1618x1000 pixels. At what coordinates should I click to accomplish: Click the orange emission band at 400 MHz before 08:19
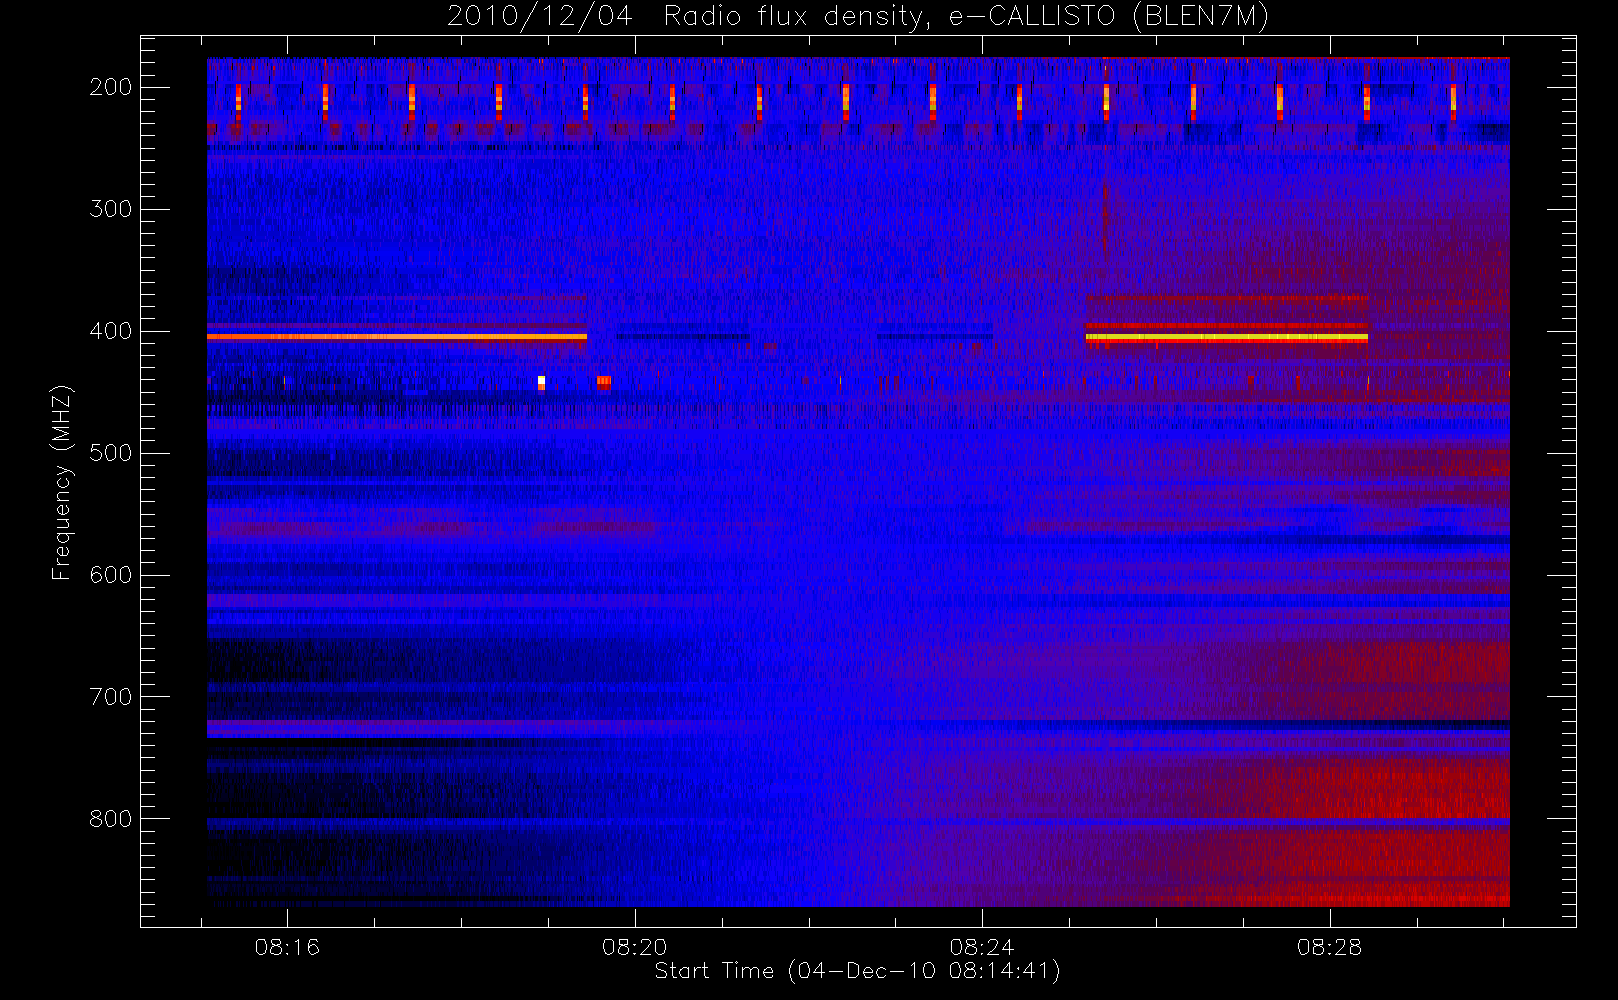point(397,337)
